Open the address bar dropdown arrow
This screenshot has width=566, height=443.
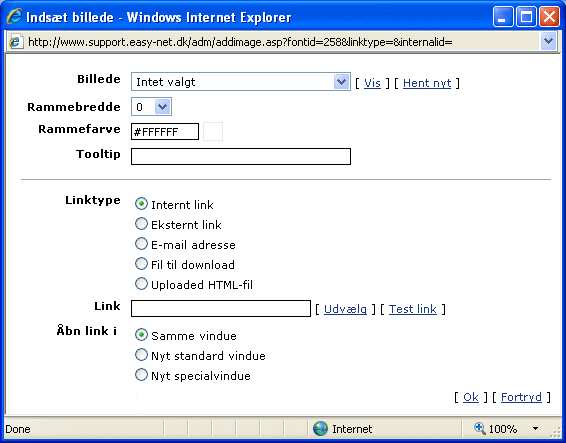(x=548, y=41)
